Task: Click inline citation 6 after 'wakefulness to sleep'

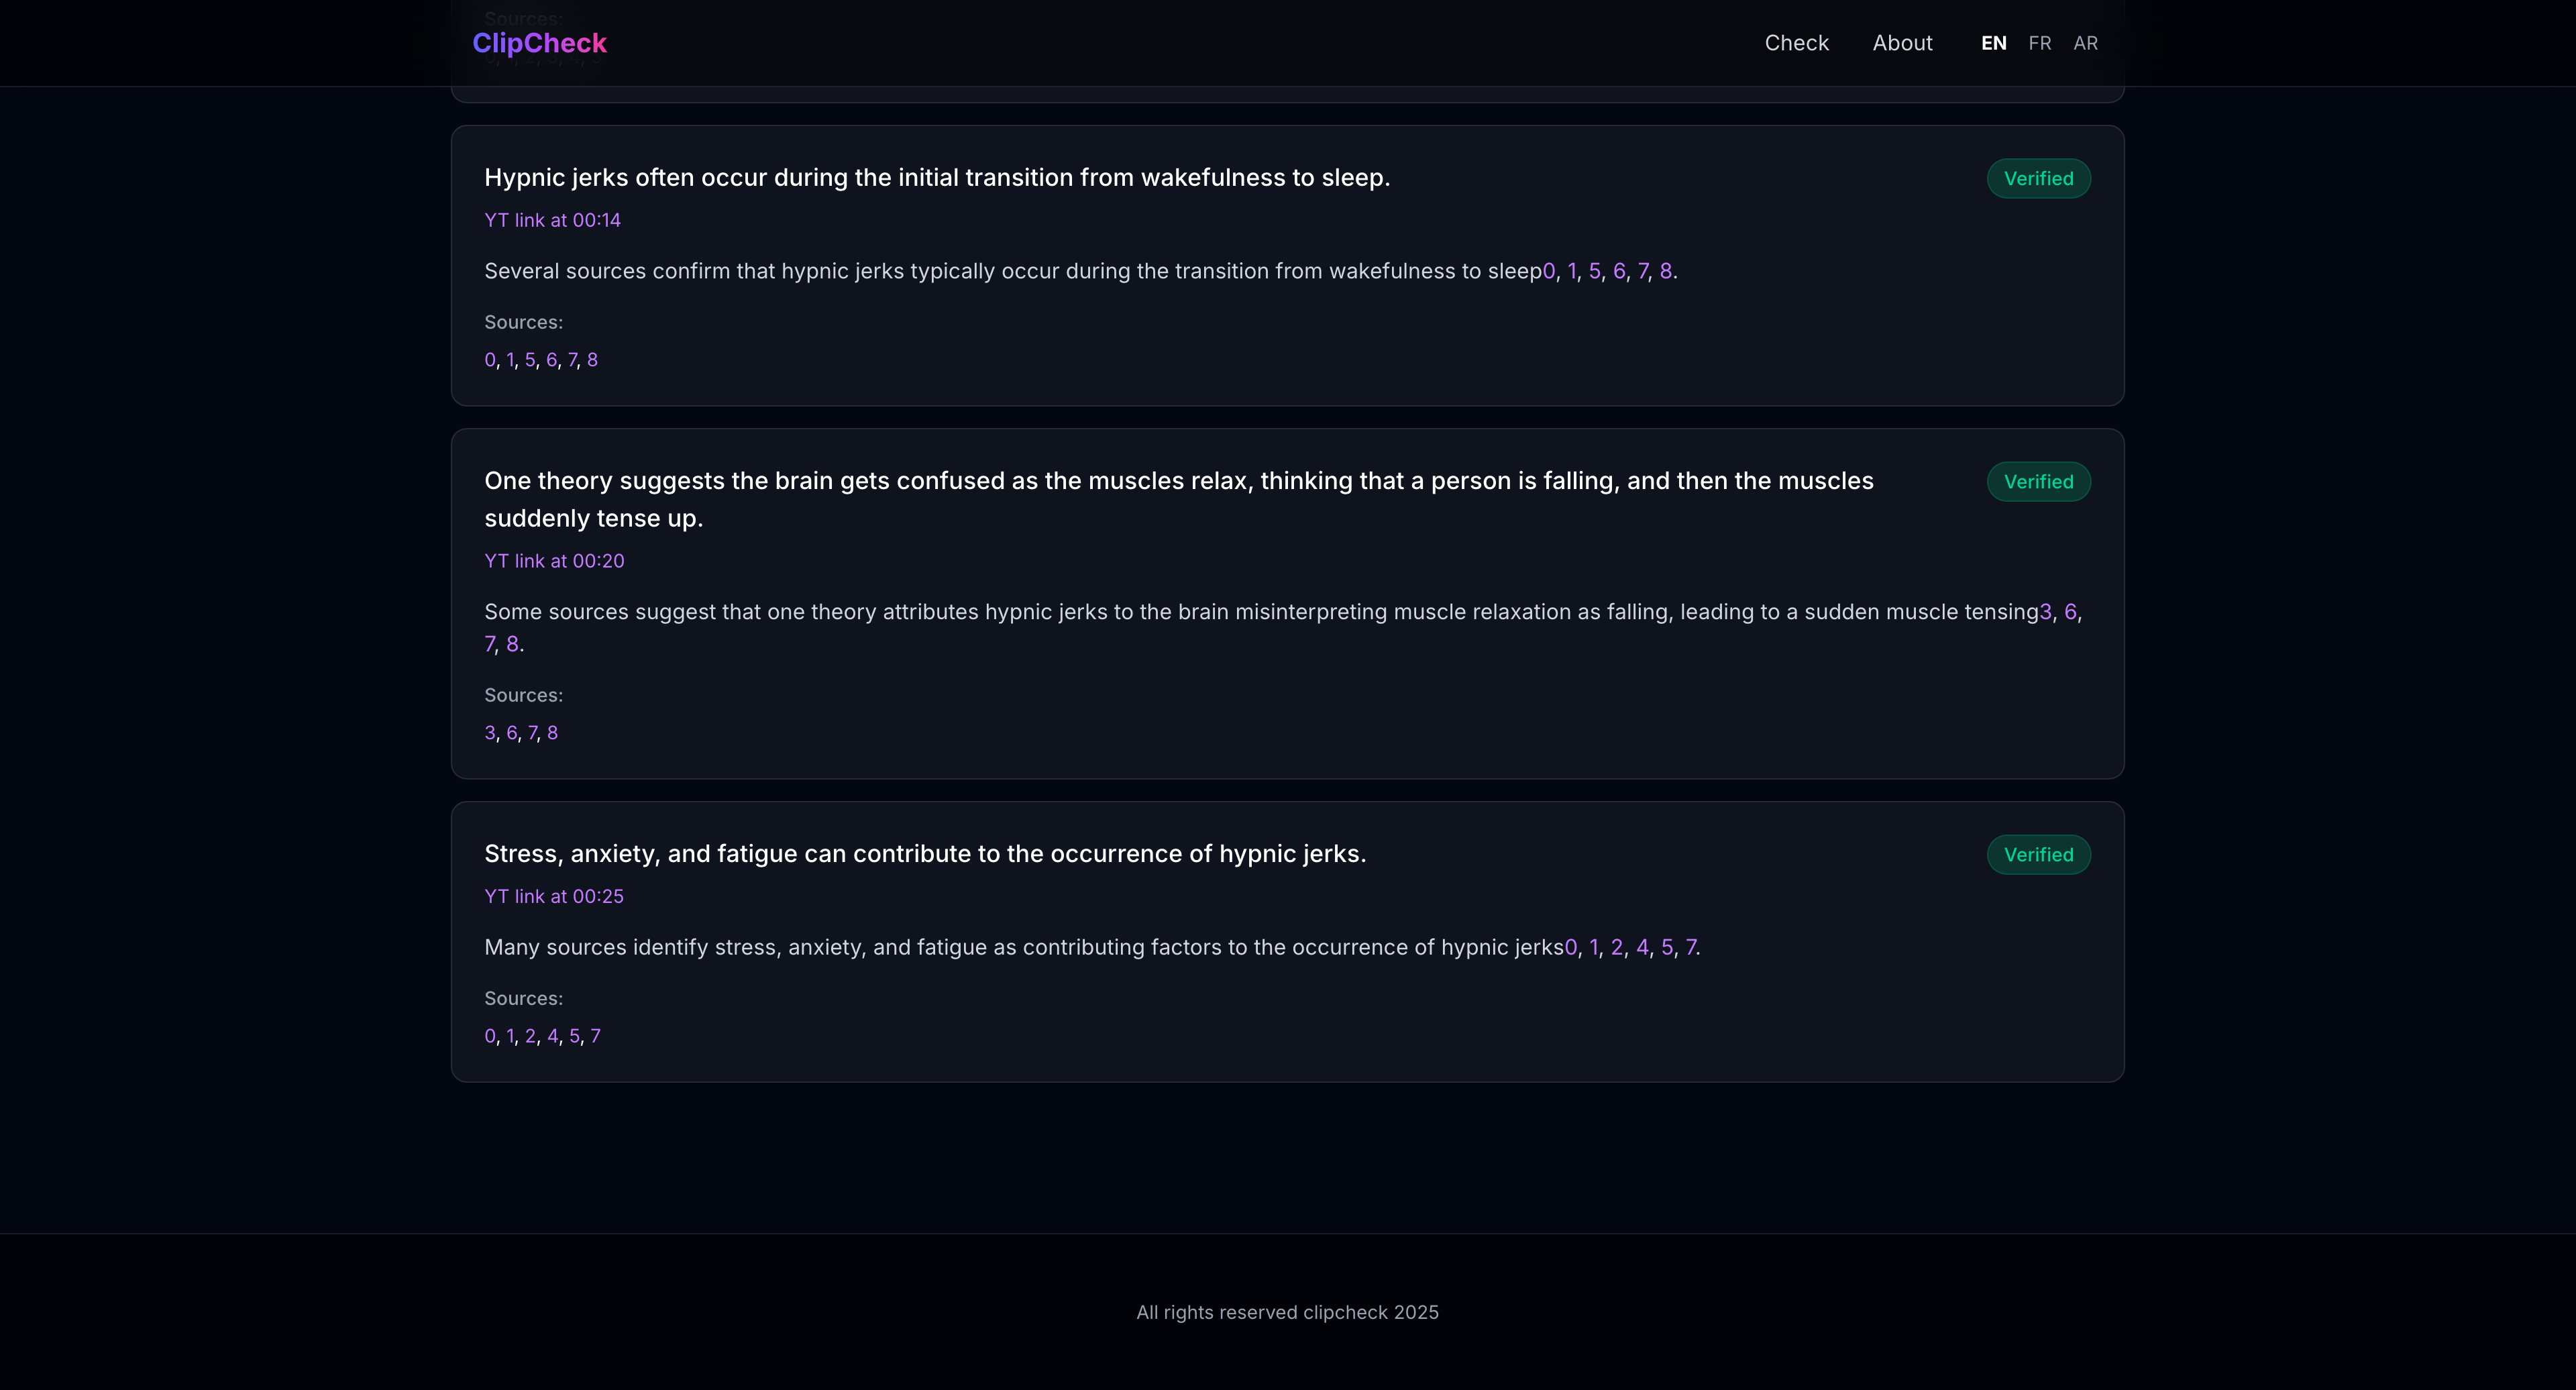Action: [x=1619, y=271]
